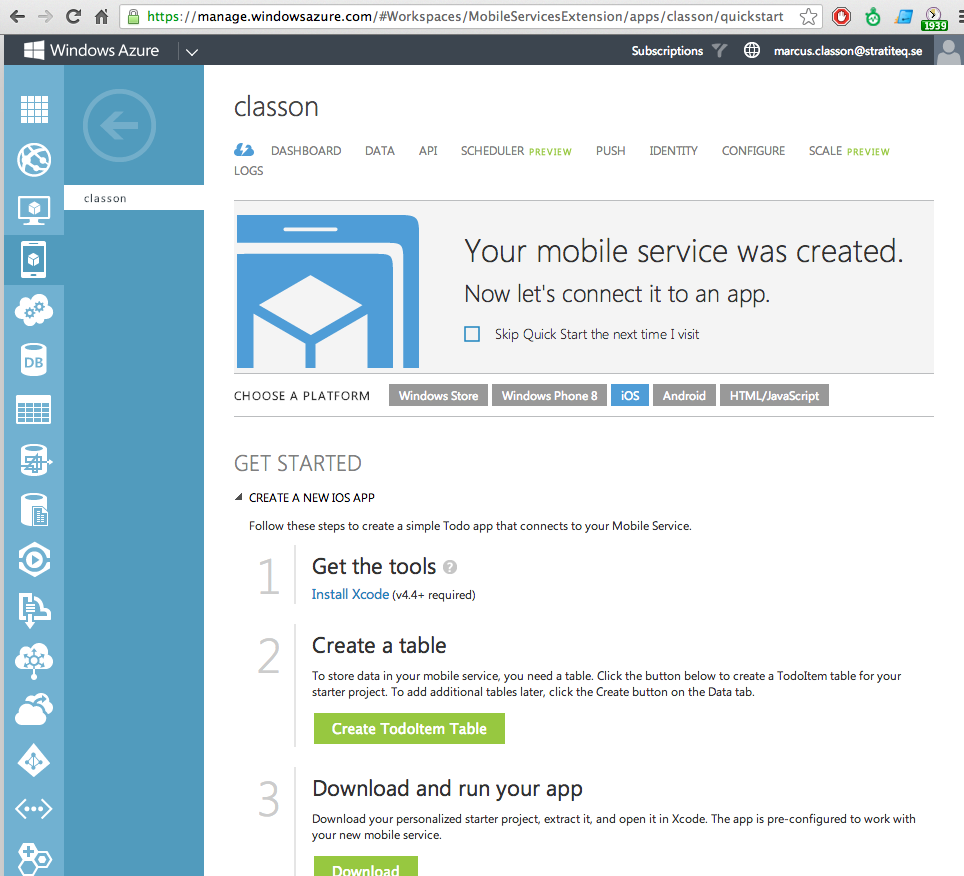Expand the Windows Azure dropdown chevron
Screen dimensions: 964x876
[x=192, y=52]
